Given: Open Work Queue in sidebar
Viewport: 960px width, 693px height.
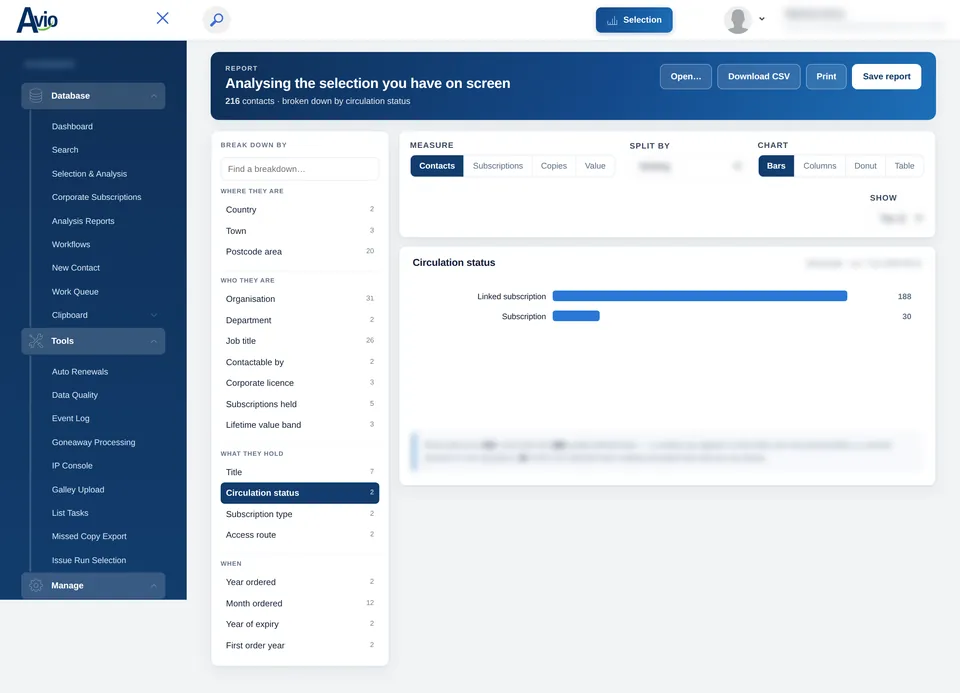Looking at the screenshot, I should [x=75, y=292].
